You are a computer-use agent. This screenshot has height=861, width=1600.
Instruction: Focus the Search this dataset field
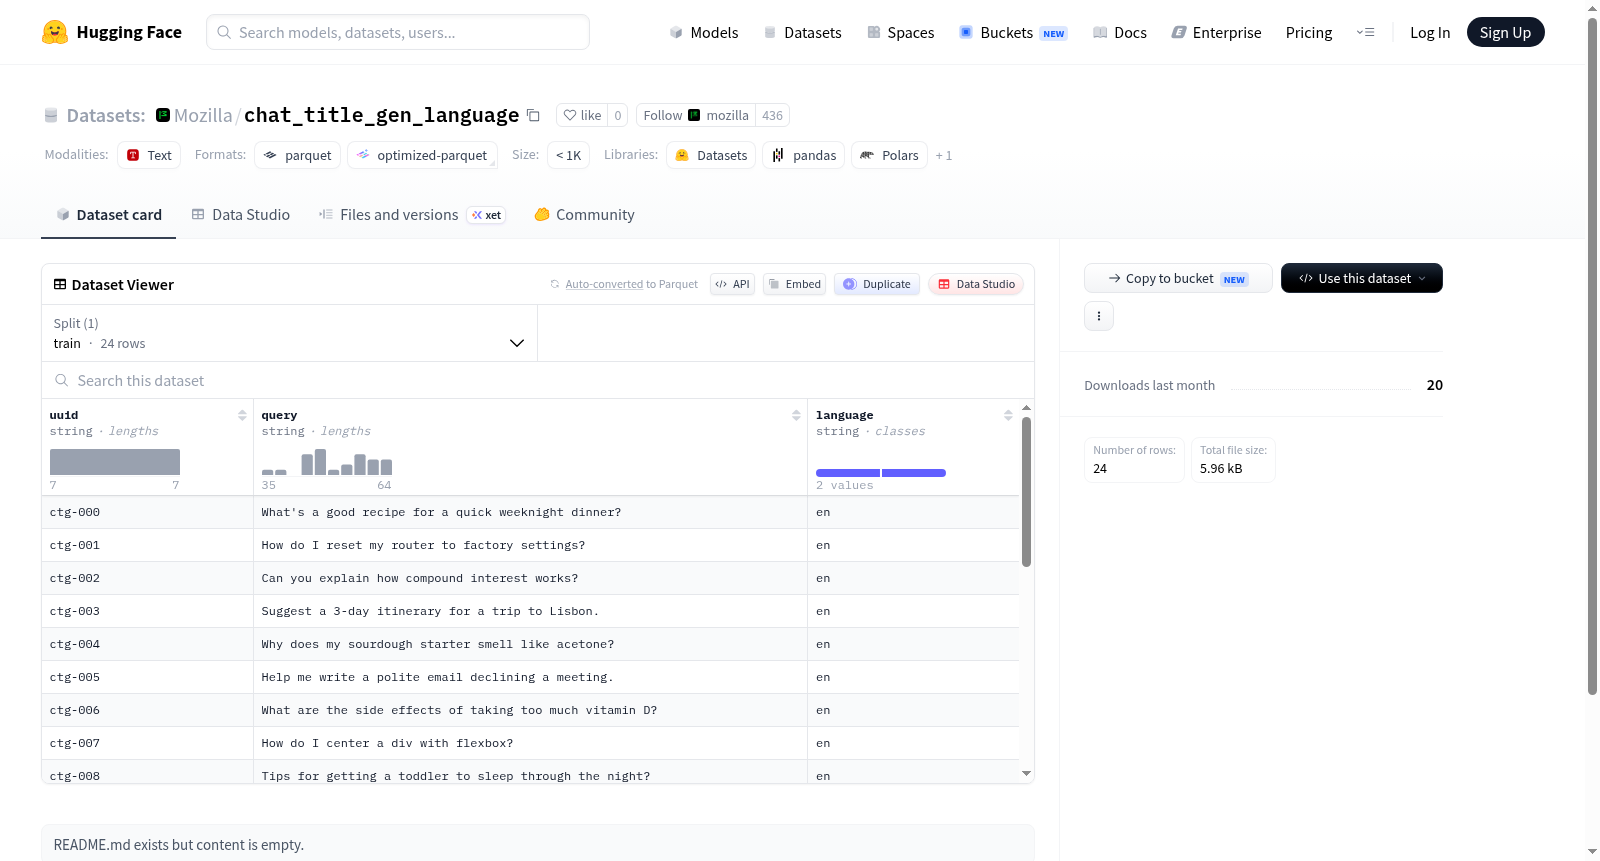pos(538,380)
